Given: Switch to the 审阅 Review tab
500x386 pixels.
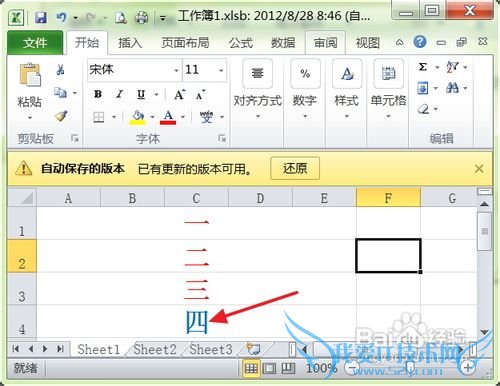Looking at the screenshot, I should (x=325, y=43).
